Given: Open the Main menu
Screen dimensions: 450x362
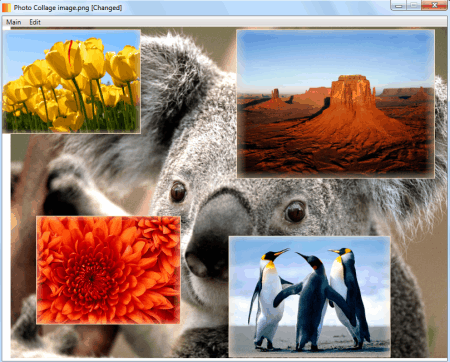Looking at the screenshot, I should tap(14, 22).
